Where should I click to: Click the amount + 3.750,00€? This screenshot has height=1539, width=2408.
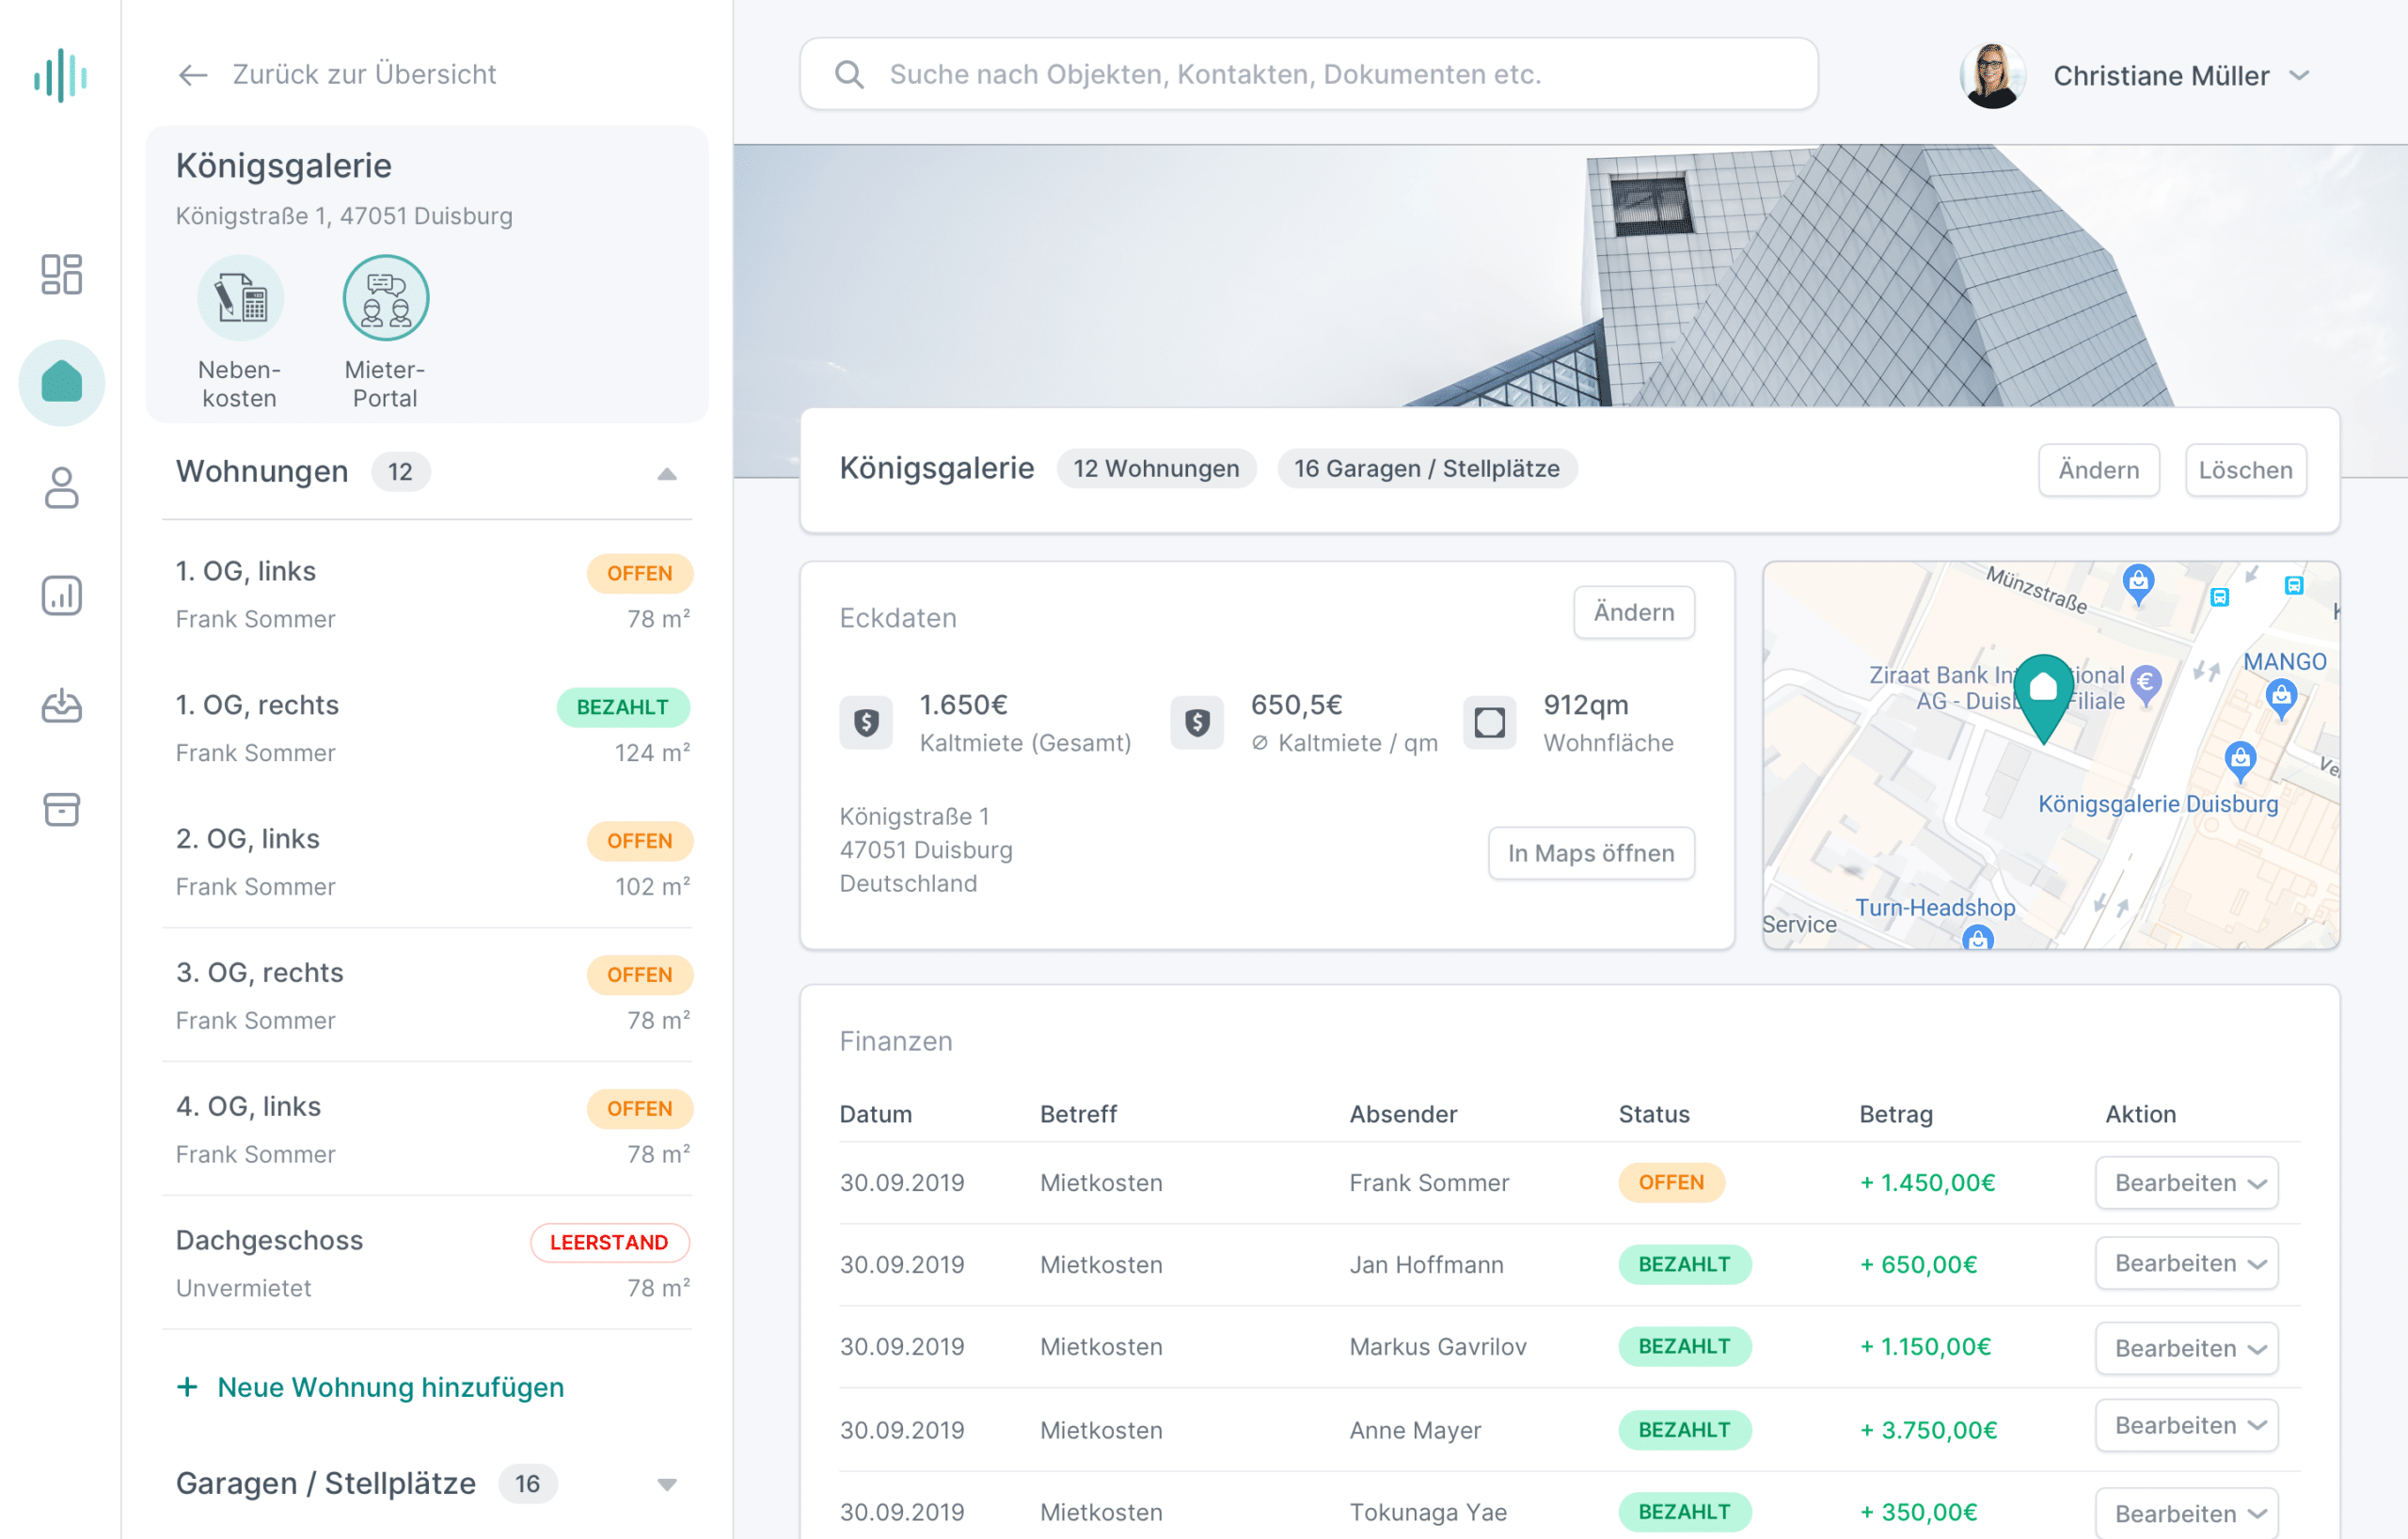coord(1928,1430)
